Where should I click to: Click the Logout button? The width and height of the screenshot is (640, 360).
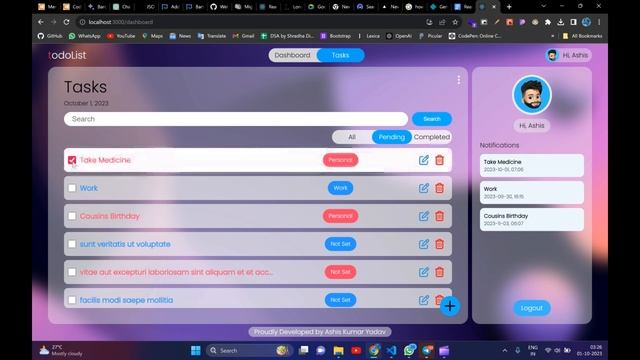pos(532,308)
